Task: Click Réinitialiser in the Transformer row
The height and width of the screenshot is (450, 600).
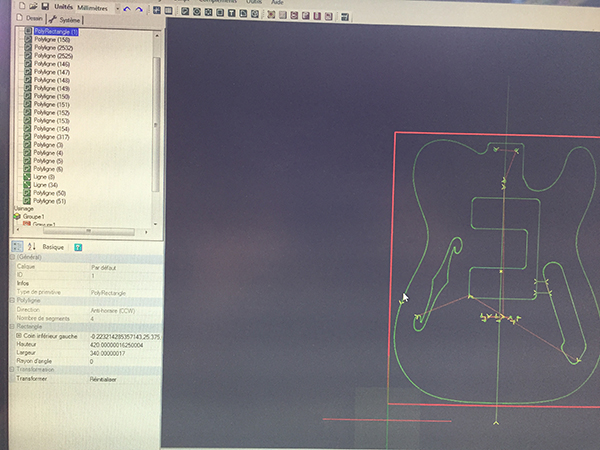Action: 103,380
